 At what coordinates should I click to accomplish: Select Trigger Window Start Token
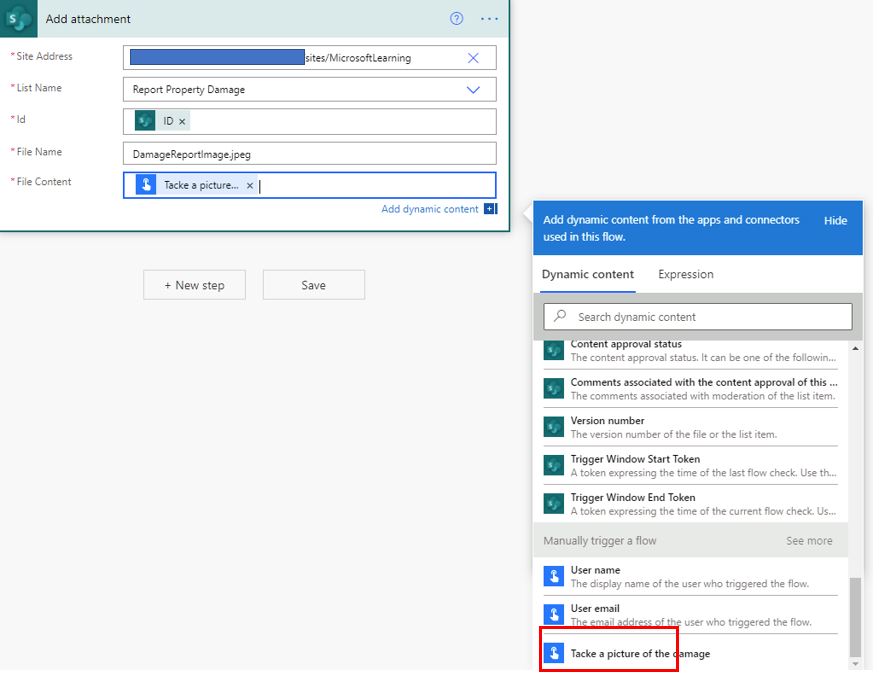[x=691, y=465]
